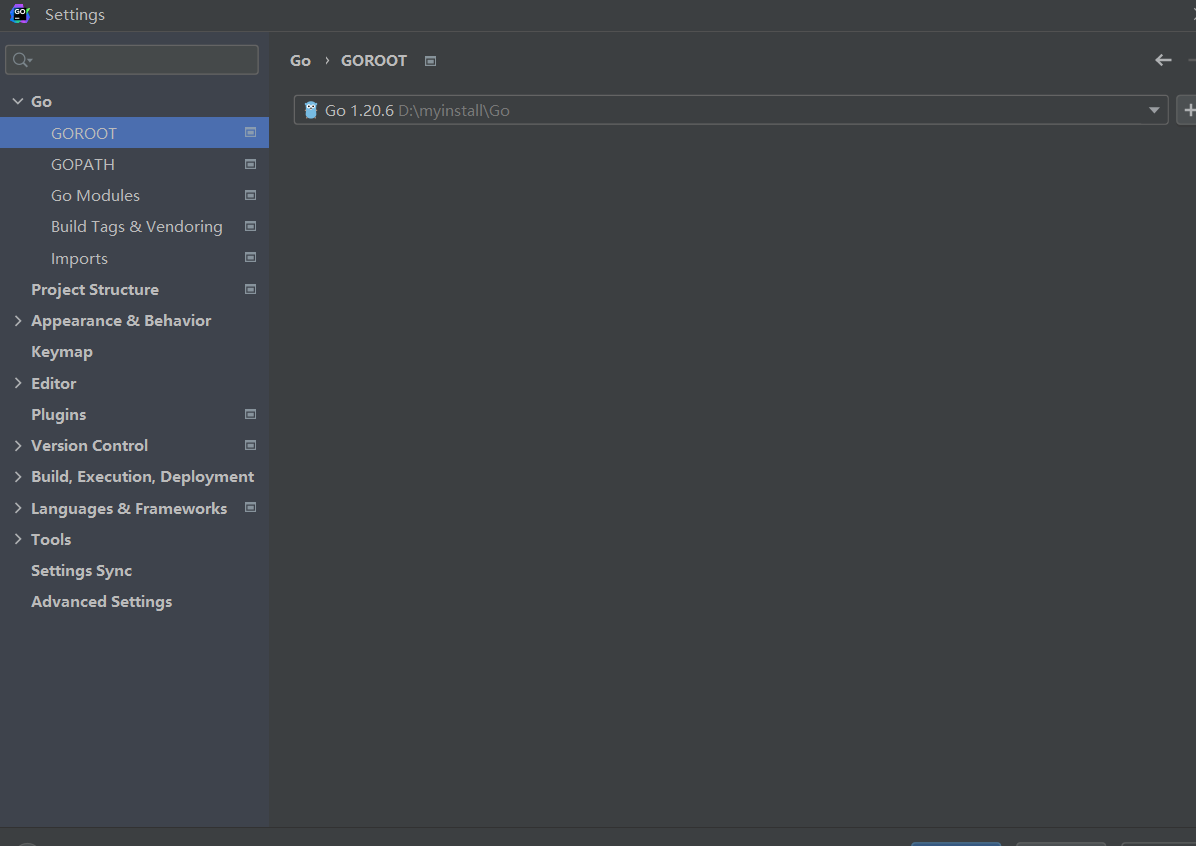Click the icon beside GOROOT breadcrumb title

click(430, 61)
